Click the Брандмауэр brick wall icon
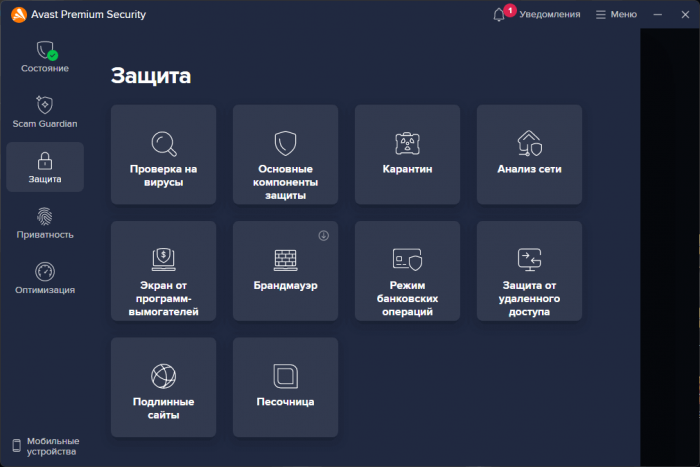 [x=285, y=259]
